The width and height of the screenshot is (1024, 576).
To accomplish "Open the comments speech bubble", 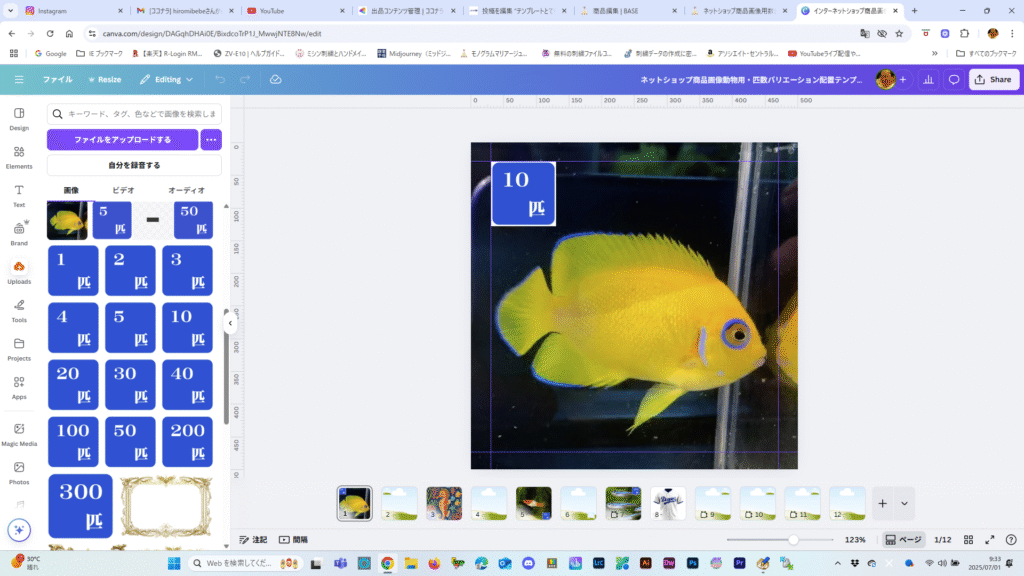I will (x=954, y=80).
